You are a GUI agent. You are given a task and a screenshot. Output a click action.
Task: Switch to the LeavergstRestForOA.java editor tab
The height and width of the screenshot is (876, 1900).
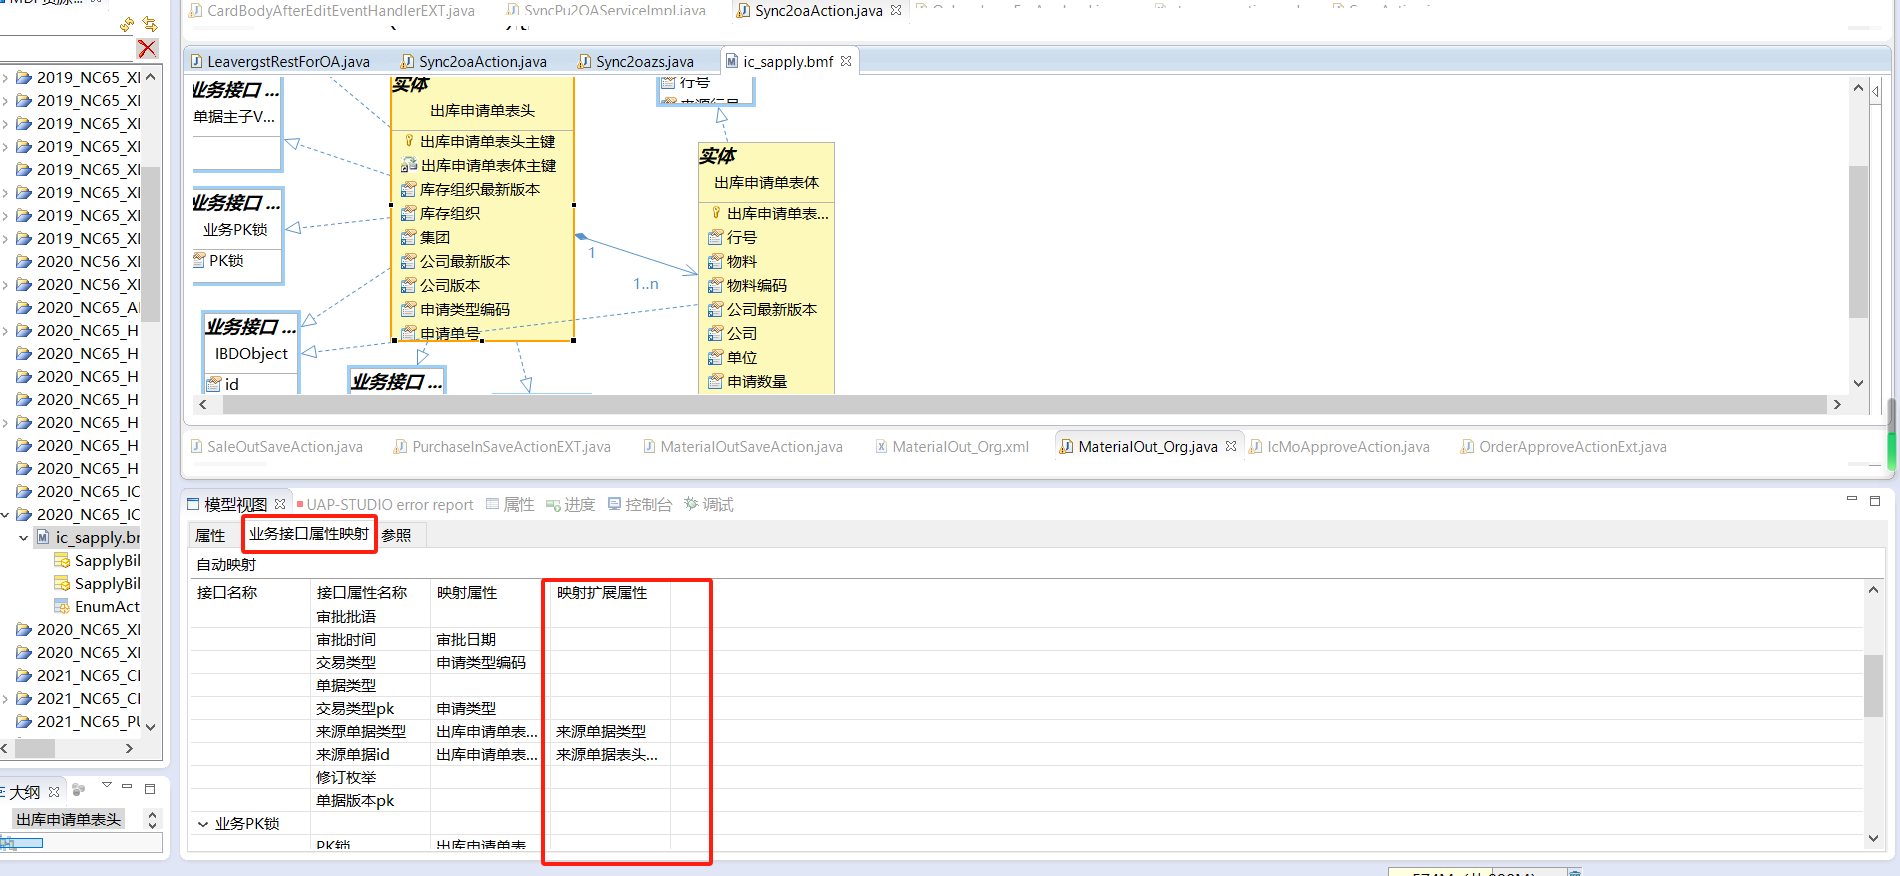point(279,61)
